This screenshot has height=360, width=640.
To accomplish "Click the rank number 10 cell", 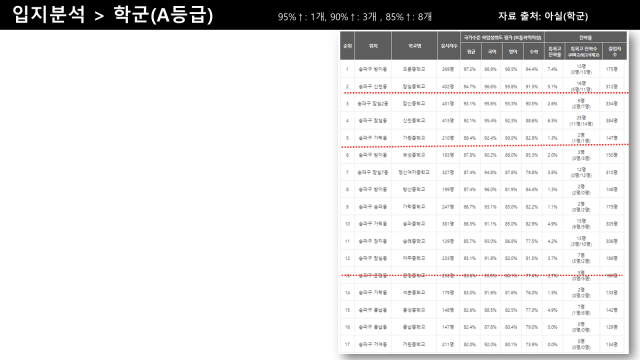I will (347, 224).
